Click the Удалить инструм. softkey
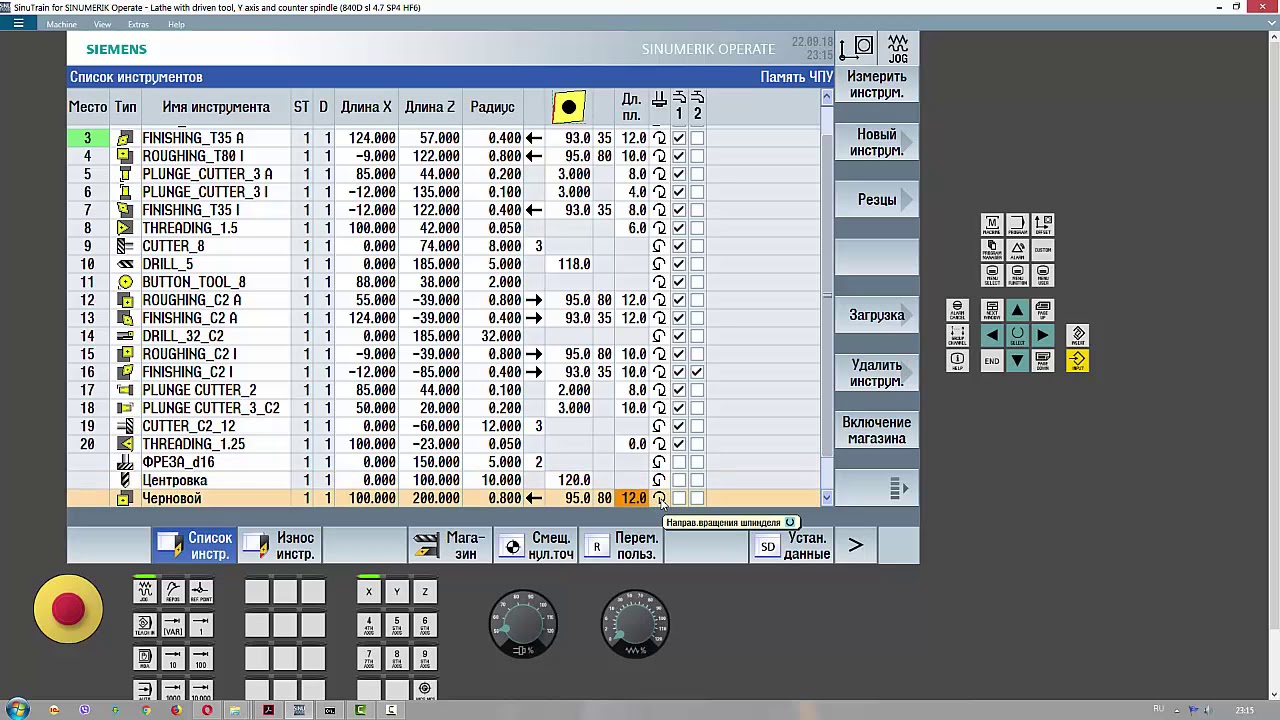The height and width of the screenshot is (720, 1280). tap(876, 373)
